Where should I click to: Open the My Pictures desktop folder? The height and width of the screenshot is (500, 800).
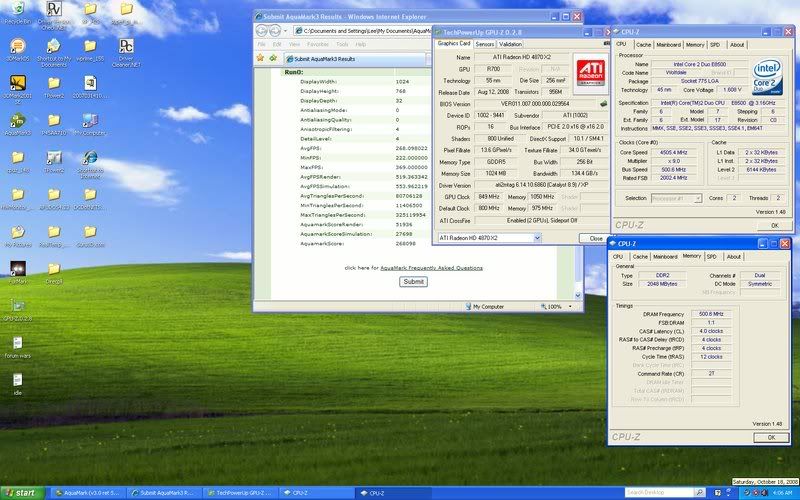coord(18,236)
